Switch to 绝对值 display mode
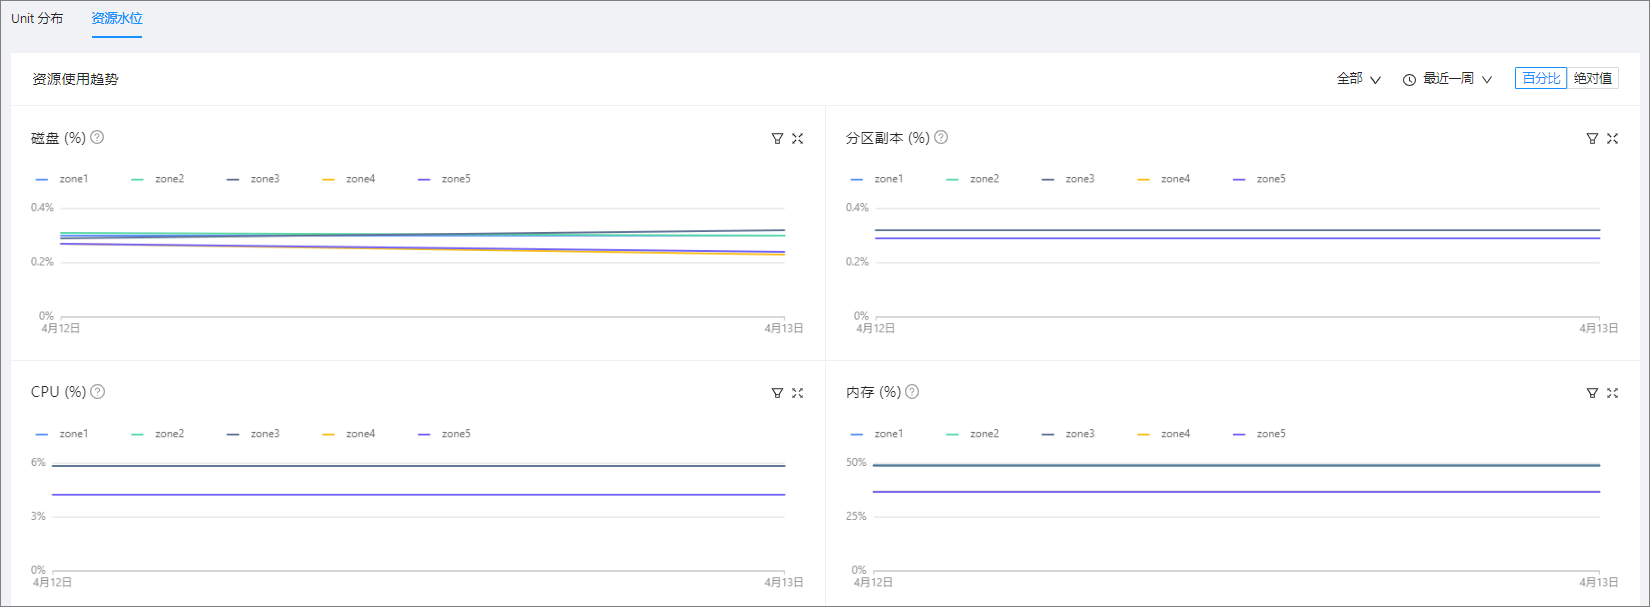This screenshot has height=607, width=1650. click(x=1593, y=78)
